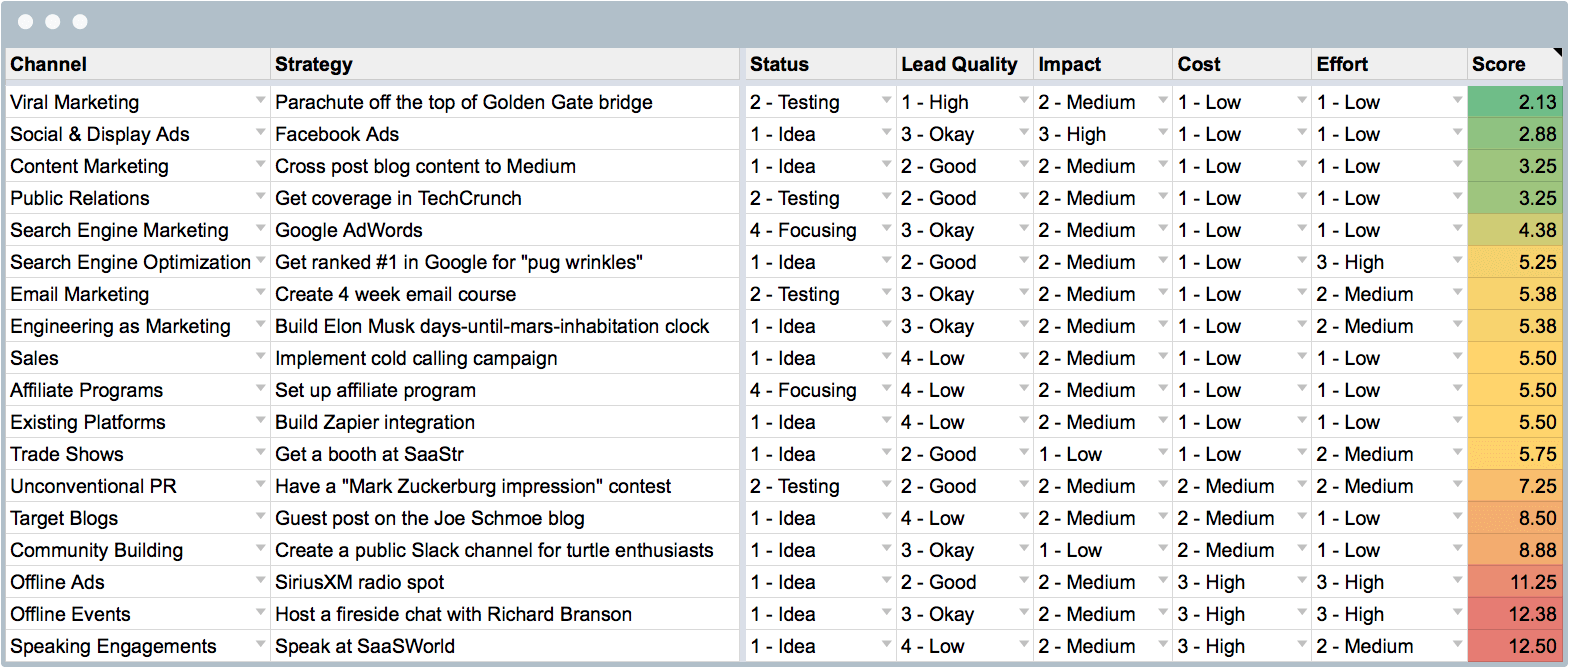
Task: Select the 5.75 score cell
Action: (x=1515, y=454)
